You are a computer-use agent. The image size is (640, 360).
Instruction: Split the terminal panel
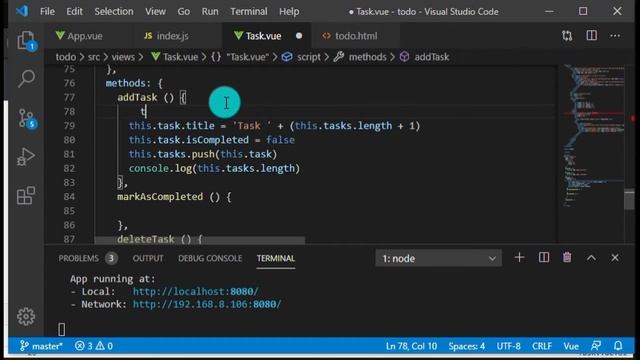click(544, 258)
